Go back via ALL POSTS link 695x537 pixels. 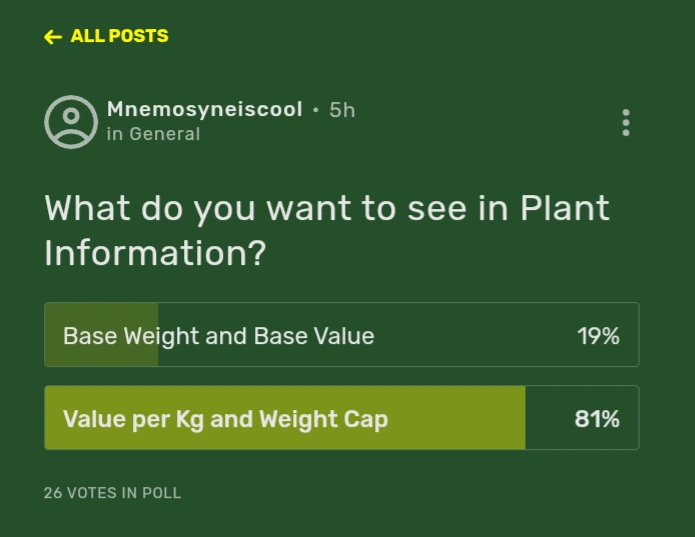point(119,36)
